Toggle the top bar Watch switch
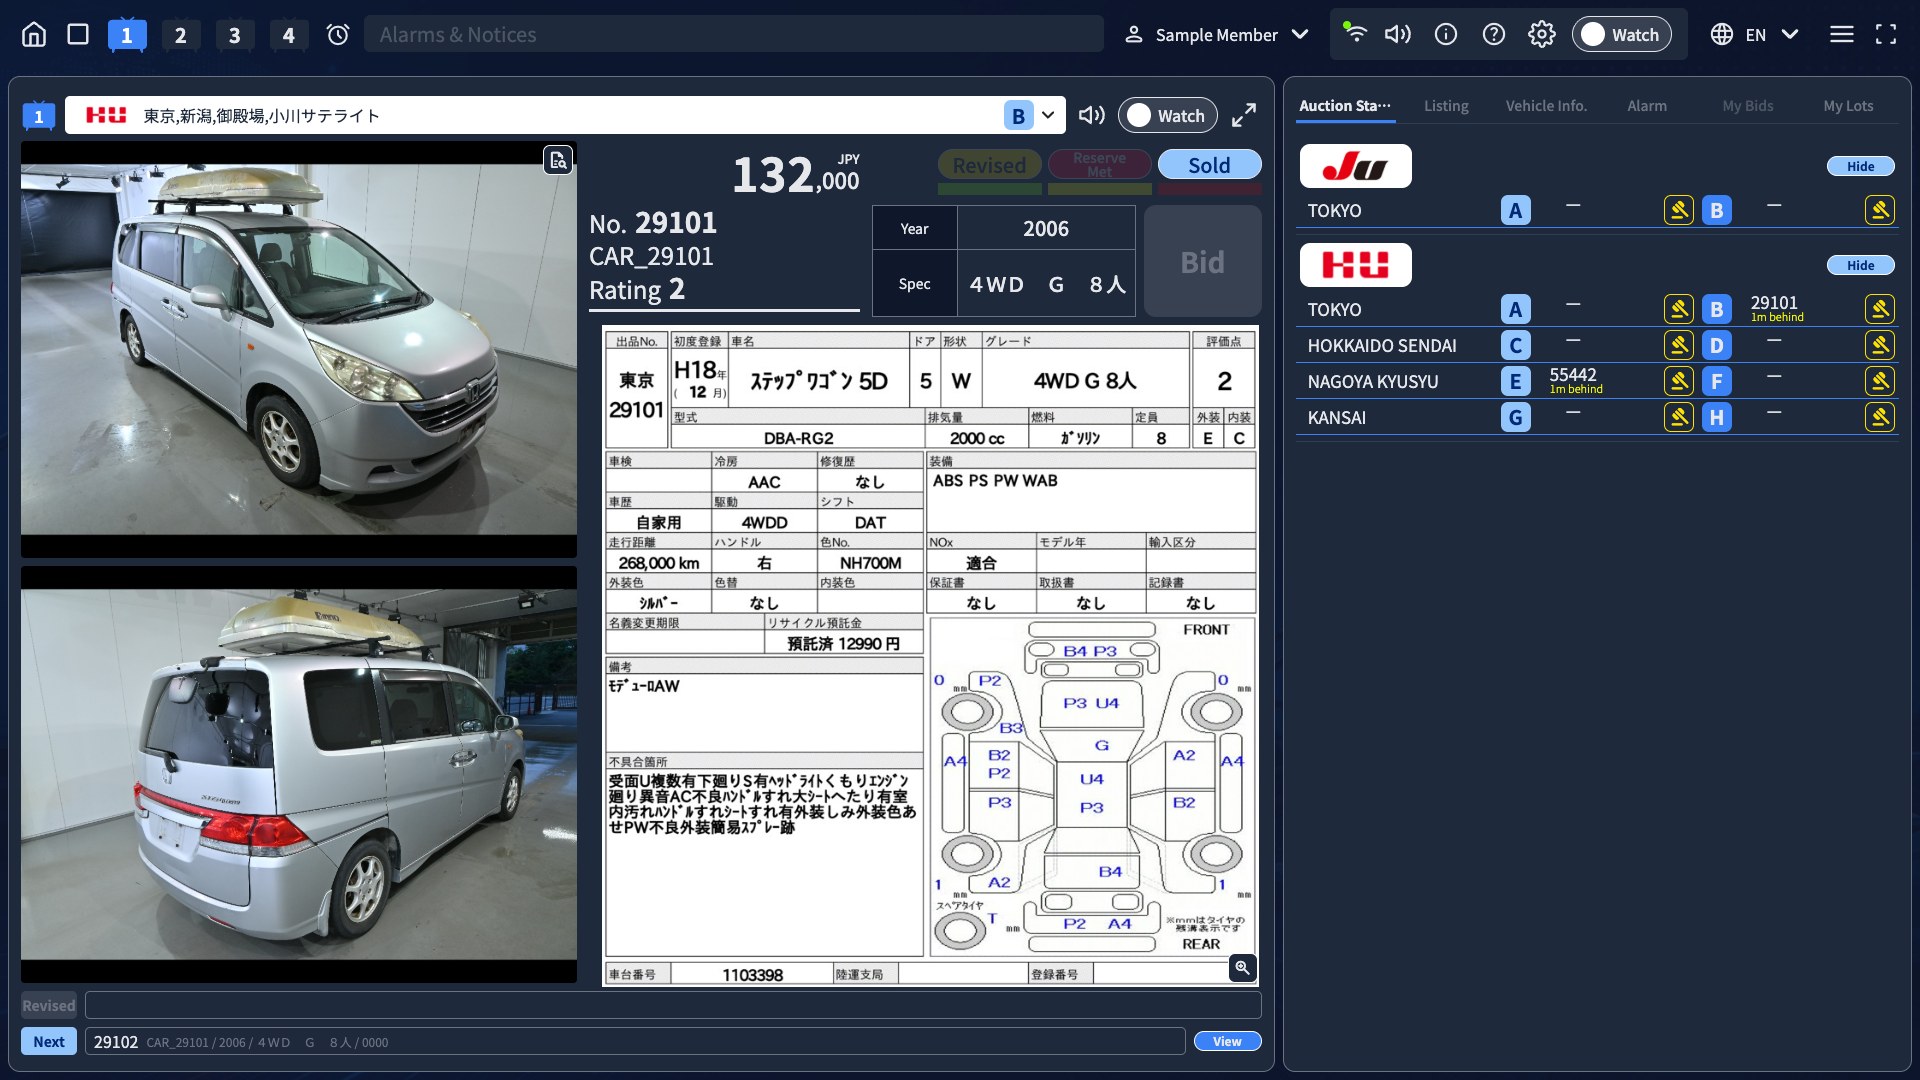Viewport: 1920px width, 1080px height. pos(1622,35)
